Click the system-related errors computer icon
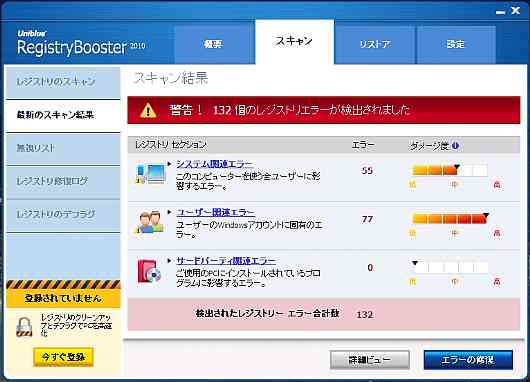The width and height of the screenshot is (530, 382). 151,174
